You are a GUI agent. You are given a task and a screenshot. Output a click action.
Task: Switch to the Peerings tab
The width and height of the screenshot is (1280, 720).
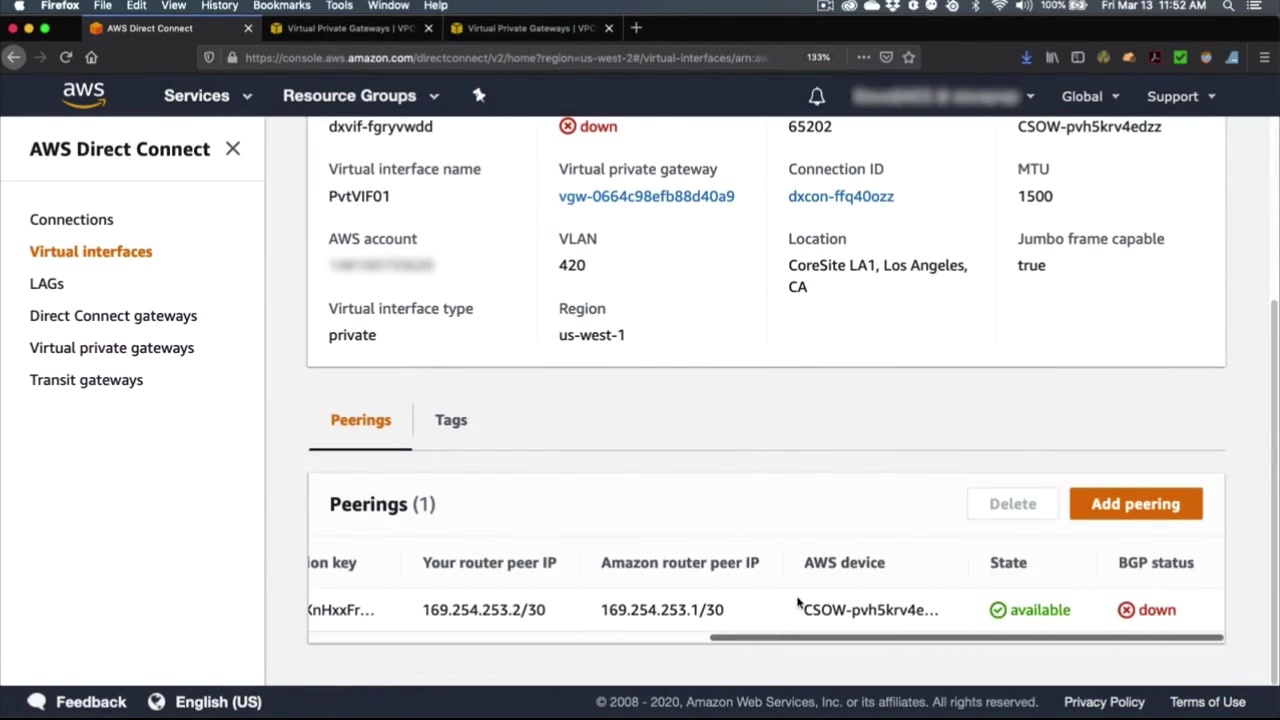coord(361,420)
